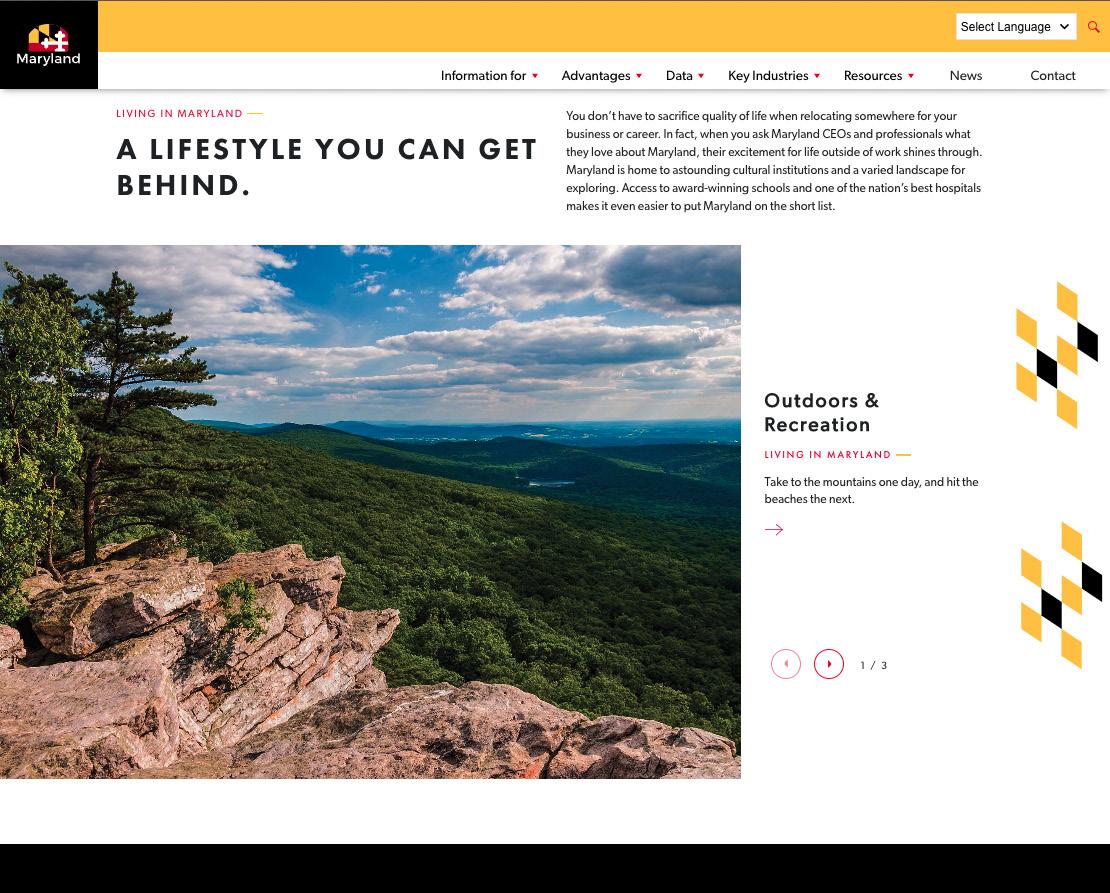Screen dimensions: 1110x893
Task: Expand the Information for menu
Action: coord(489,76)
